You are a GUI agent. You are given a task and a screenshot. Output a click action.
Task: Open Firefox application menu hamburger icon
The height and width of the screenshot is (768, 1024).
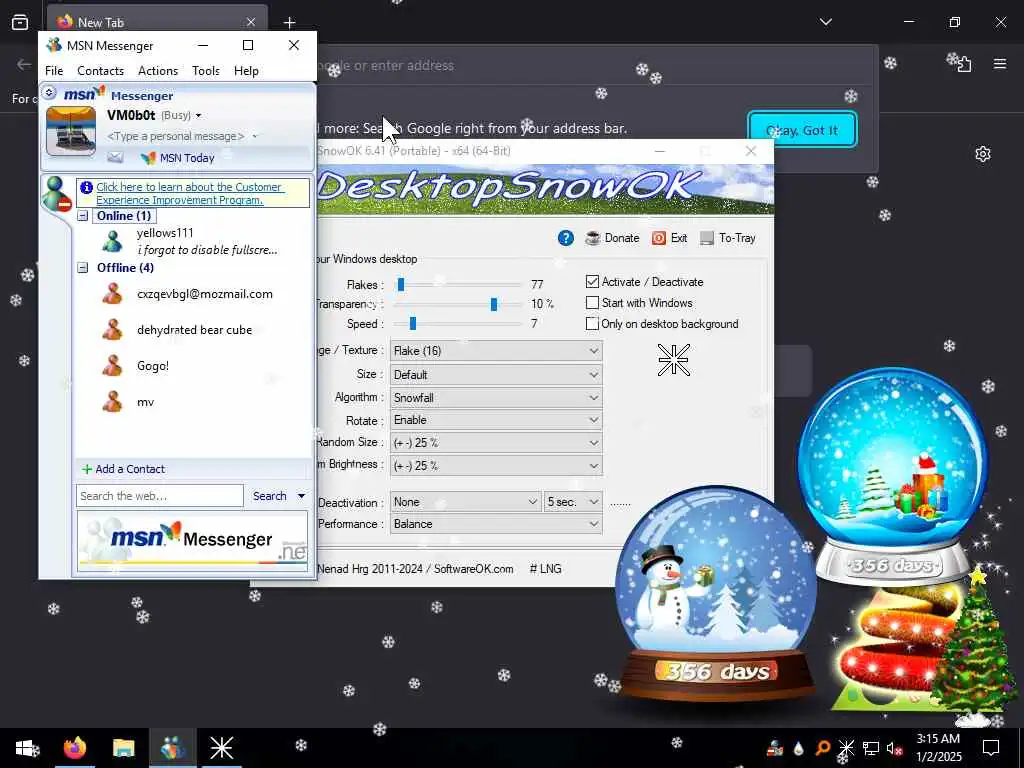click(x=1000, y=63)
